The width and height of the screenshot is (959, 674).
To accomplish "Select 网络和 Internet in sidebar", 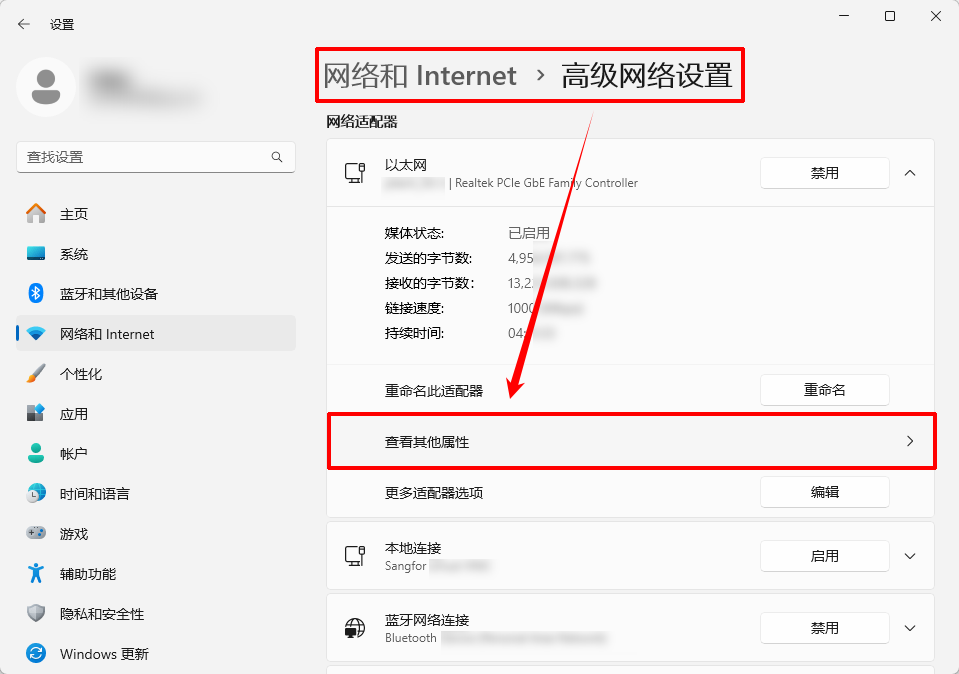I will point(156,334).
